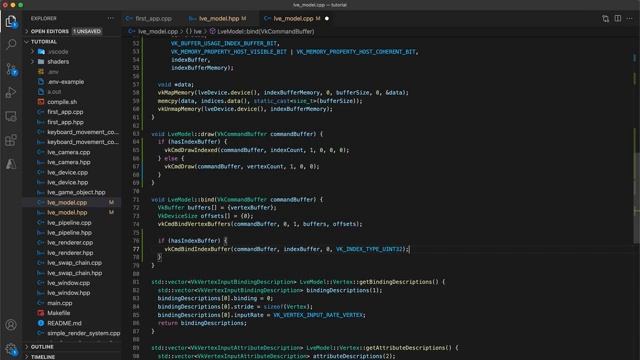This screenshot has height=360, width=640.
Task: Click line number 77 in gutter
Action: coord(136,249)
